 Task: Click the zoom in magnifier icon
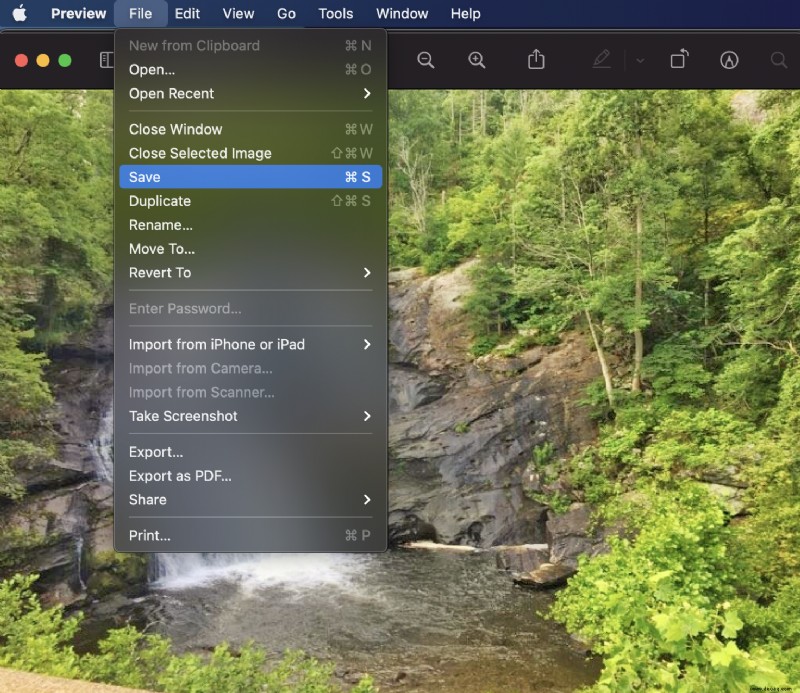pos(477,60)
